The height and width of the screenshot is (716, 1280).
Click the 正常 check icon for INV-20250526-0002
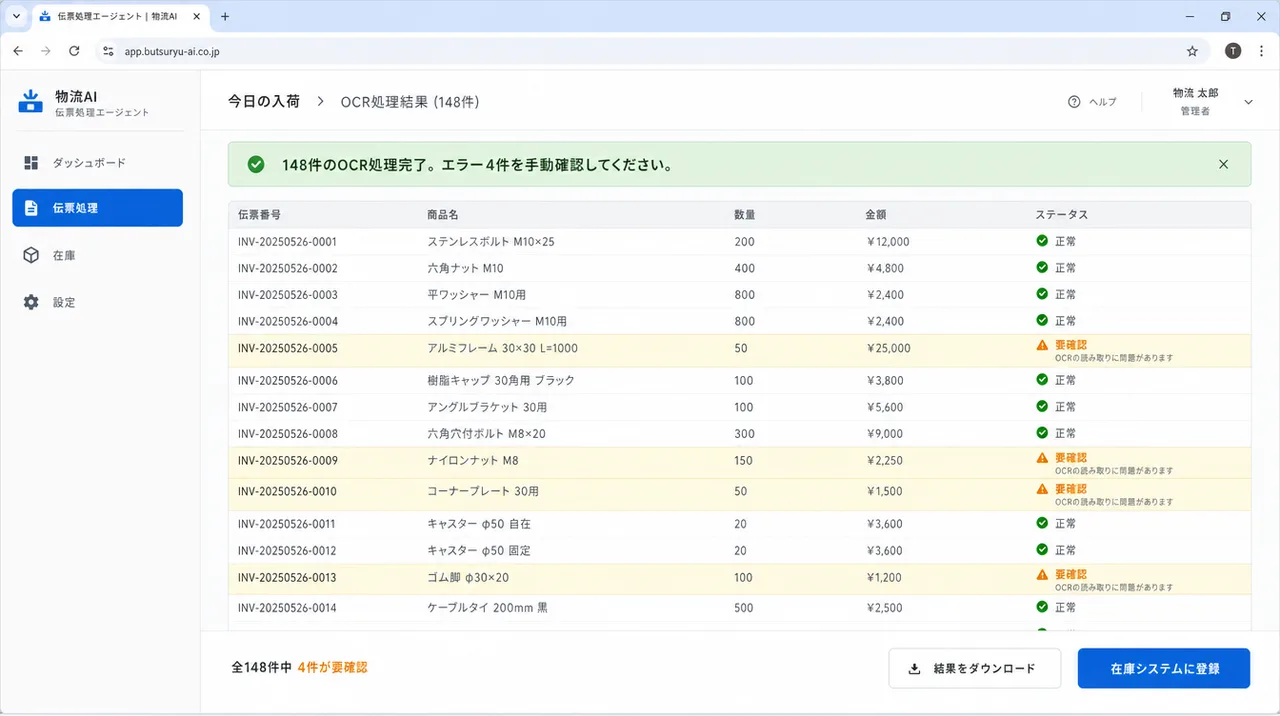click(1042, 267)
